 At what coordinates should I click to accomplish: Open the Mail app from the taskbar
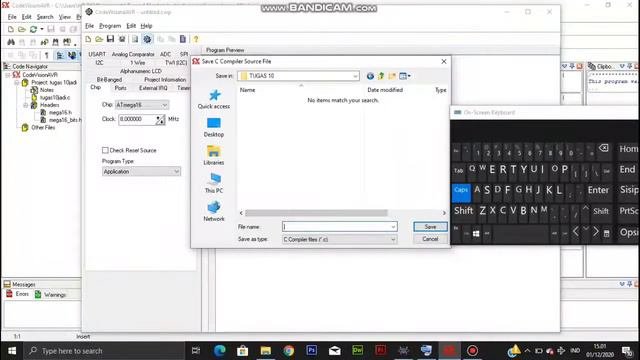(335, 351)
